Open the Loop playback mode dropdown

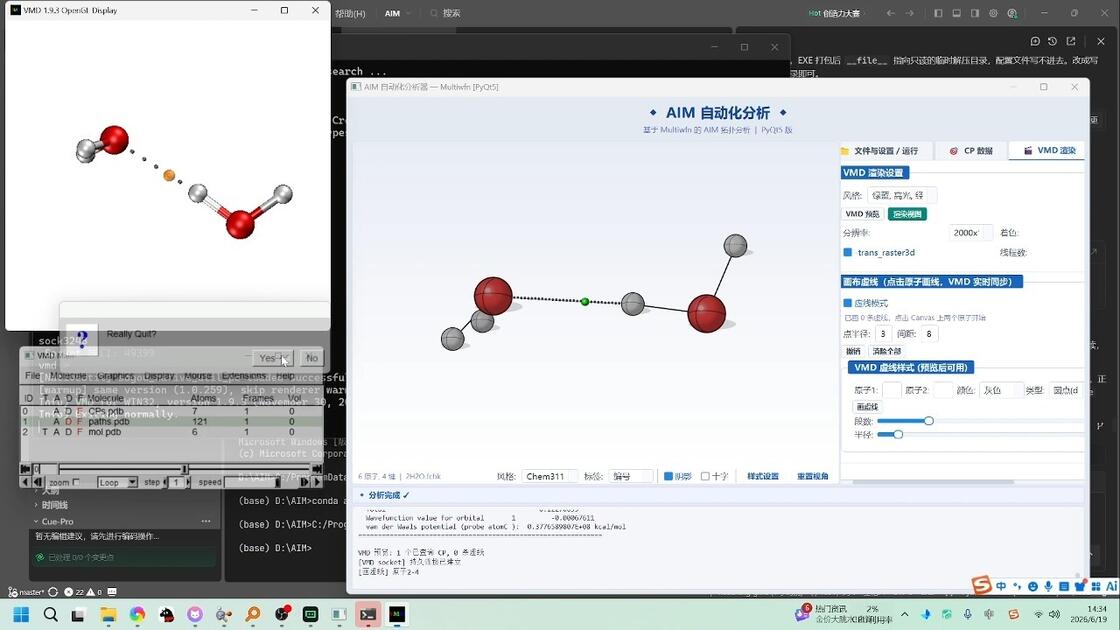pos(117,482)
